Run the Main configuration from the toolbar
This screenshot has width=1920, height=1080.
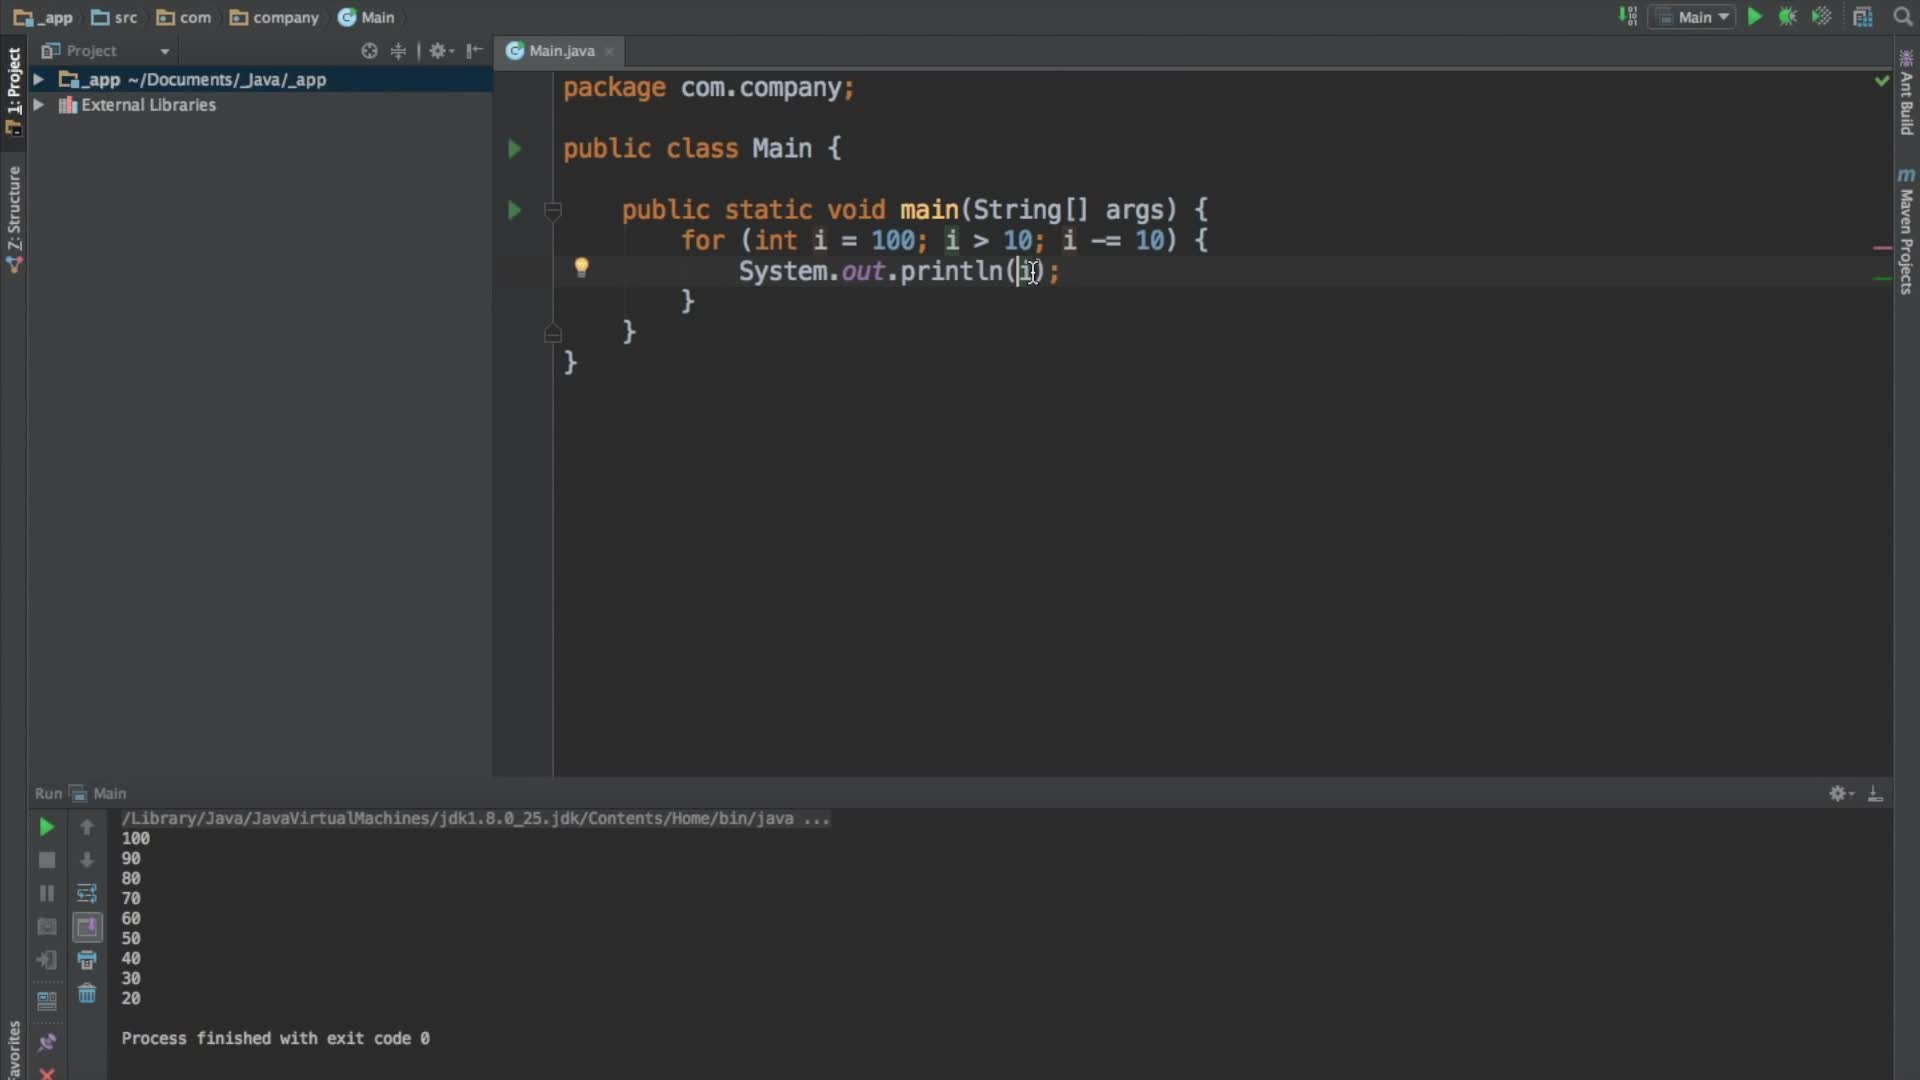(x=1755, y=17)
